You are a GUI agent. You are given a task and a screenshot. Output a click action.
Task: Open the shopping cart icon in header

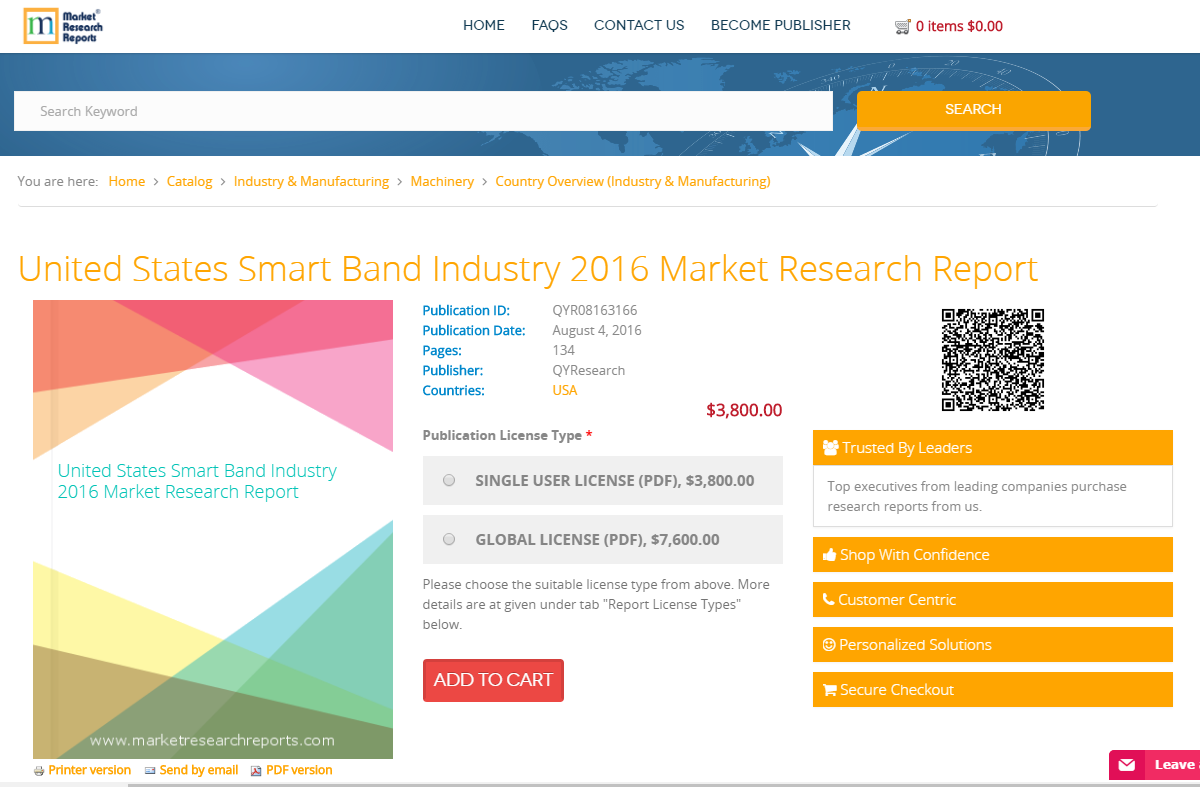tap(903, 25)
